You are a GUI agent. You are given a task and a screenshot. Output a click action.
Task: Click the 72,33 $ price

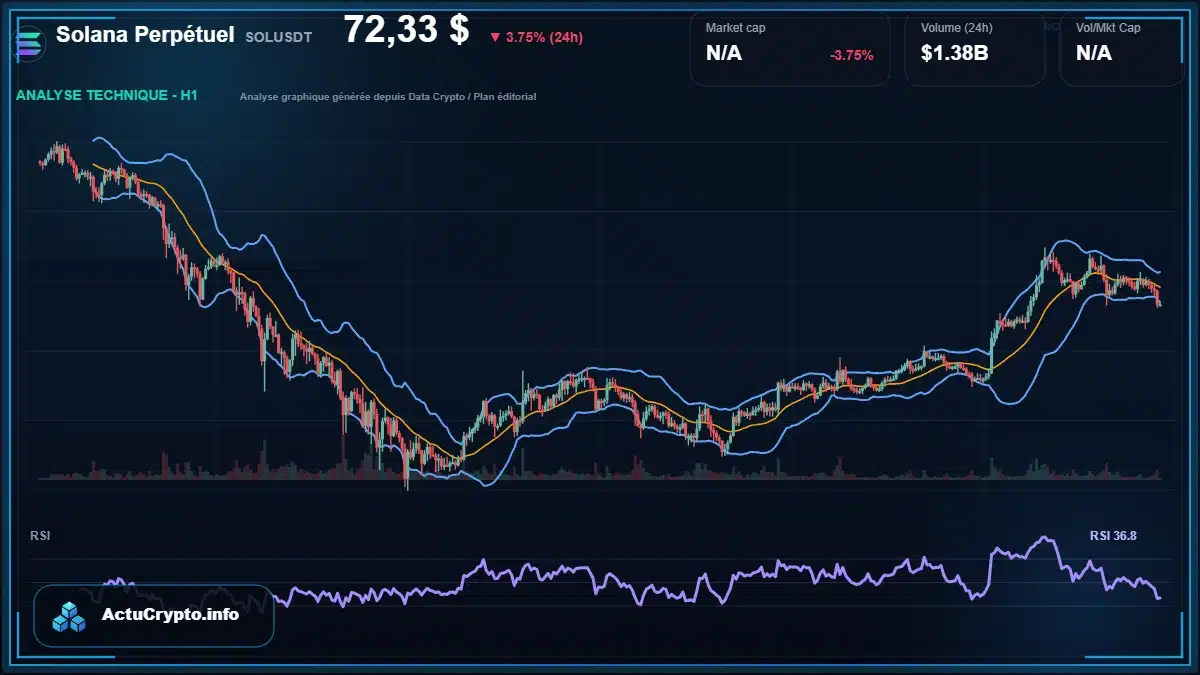(406, 30)
